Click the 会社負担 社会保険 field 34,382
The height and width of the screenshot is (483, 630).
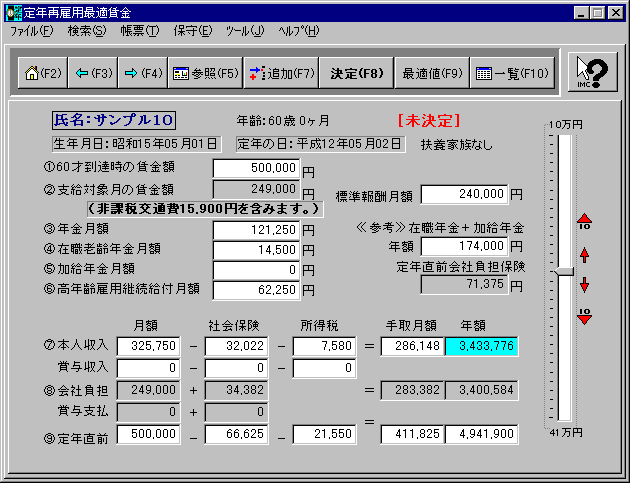click(236, 390)
